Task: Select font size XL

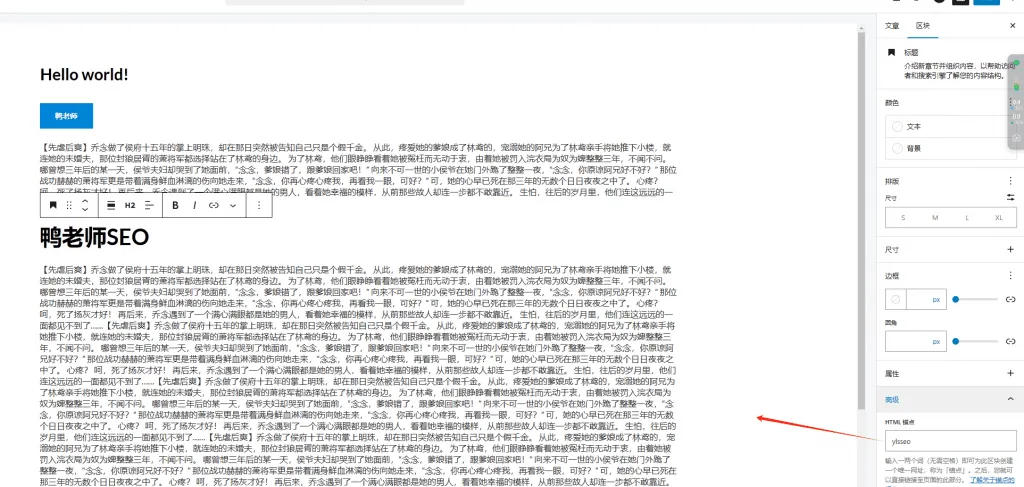Action: point(999,217)
